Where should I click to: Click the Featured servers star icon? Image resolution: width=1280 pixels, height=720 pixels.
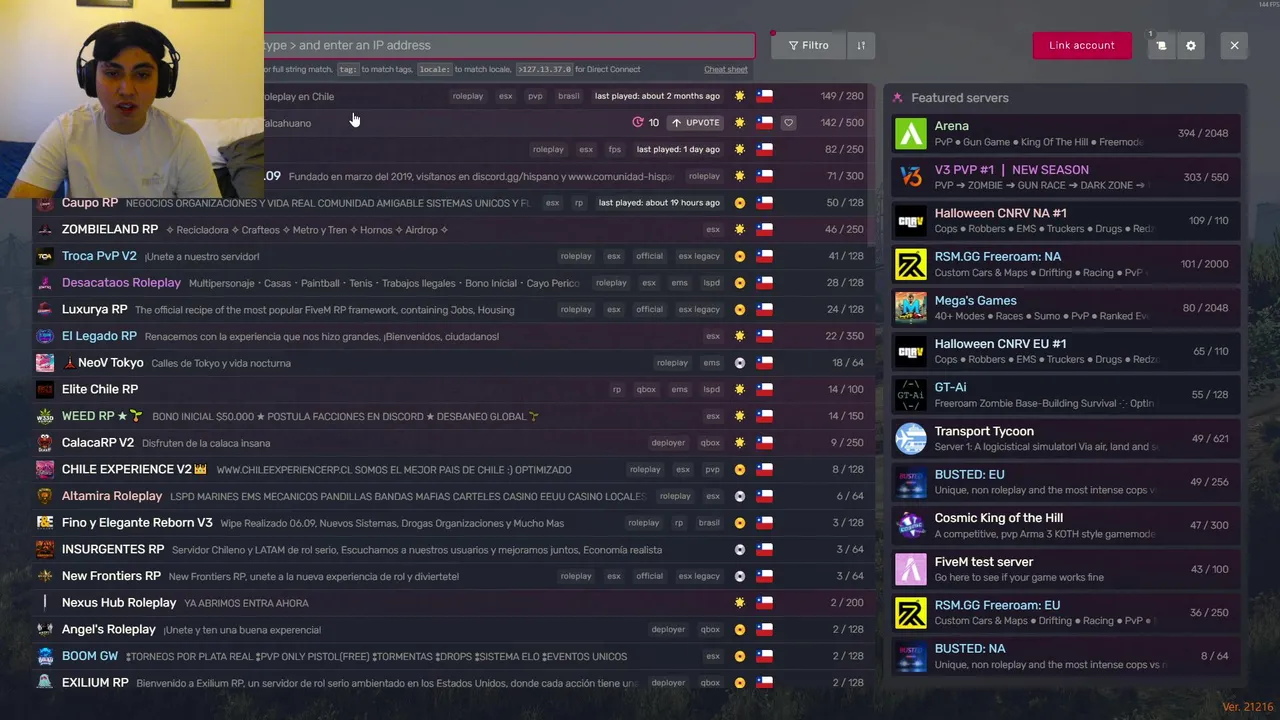click(x=897, y=98)
